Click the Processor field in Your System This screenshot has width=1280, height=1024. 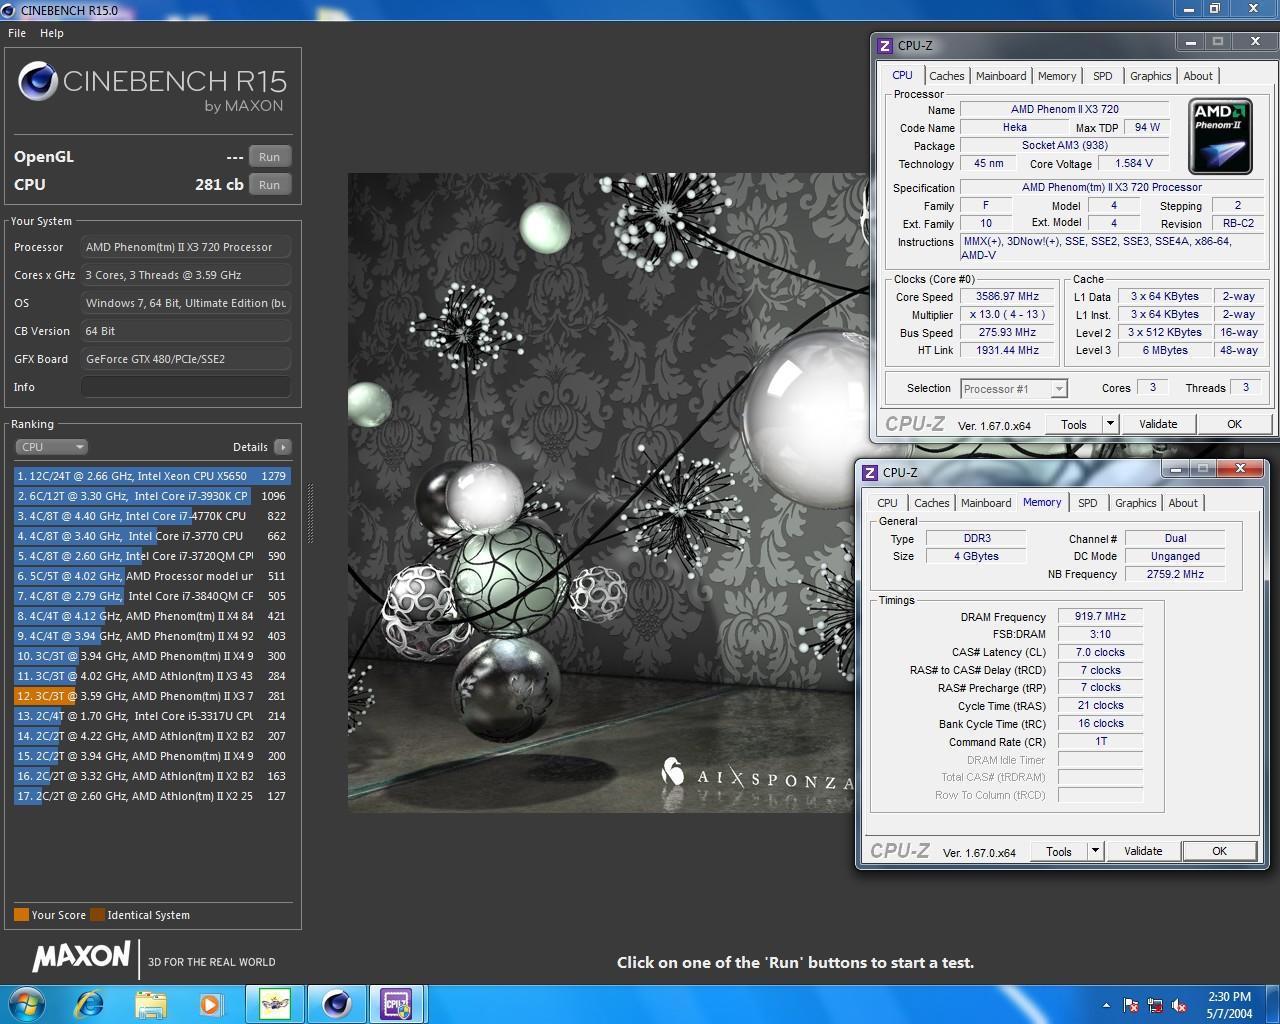click(x=186, y=247)
